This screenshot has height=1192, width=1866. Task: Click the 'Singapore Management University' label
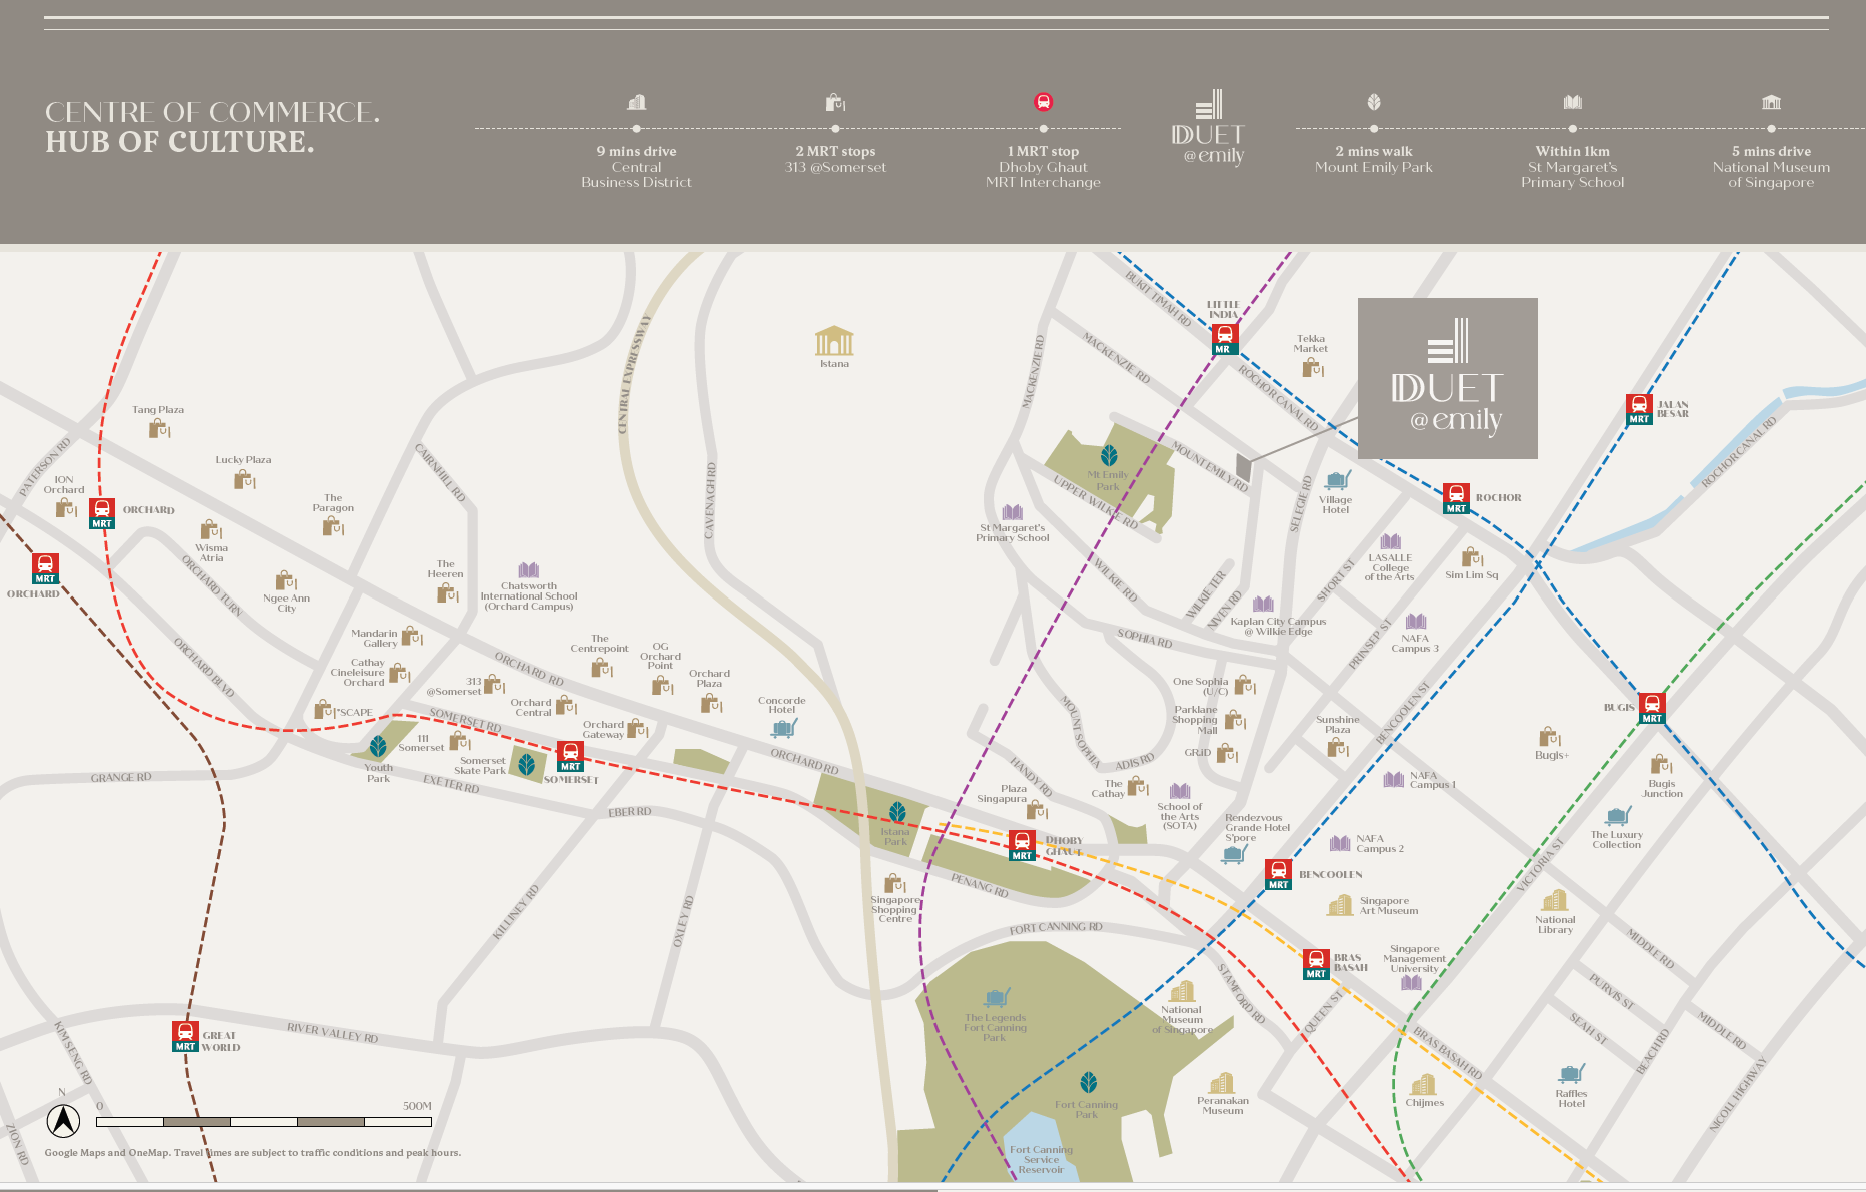tap(1414, 958)
